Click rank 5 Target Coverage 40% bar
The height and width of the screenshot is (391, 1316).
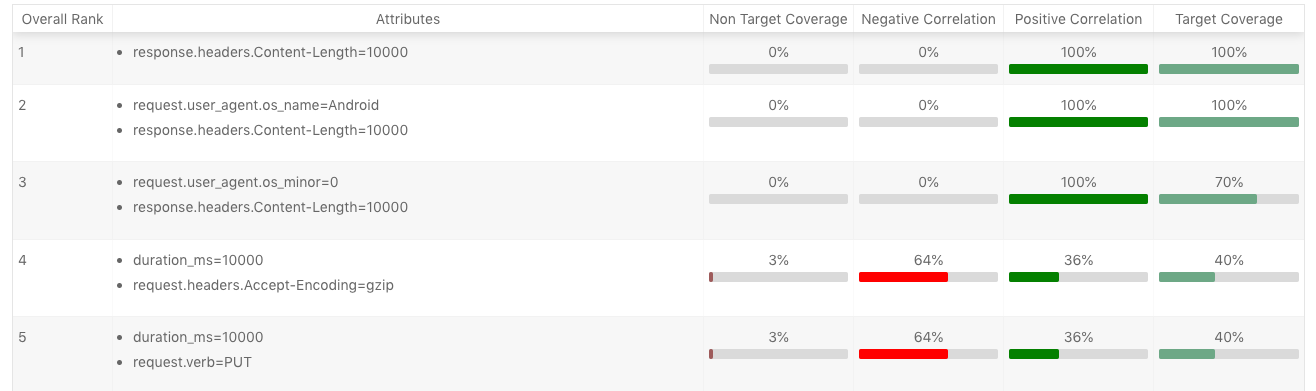point(1229,354)
